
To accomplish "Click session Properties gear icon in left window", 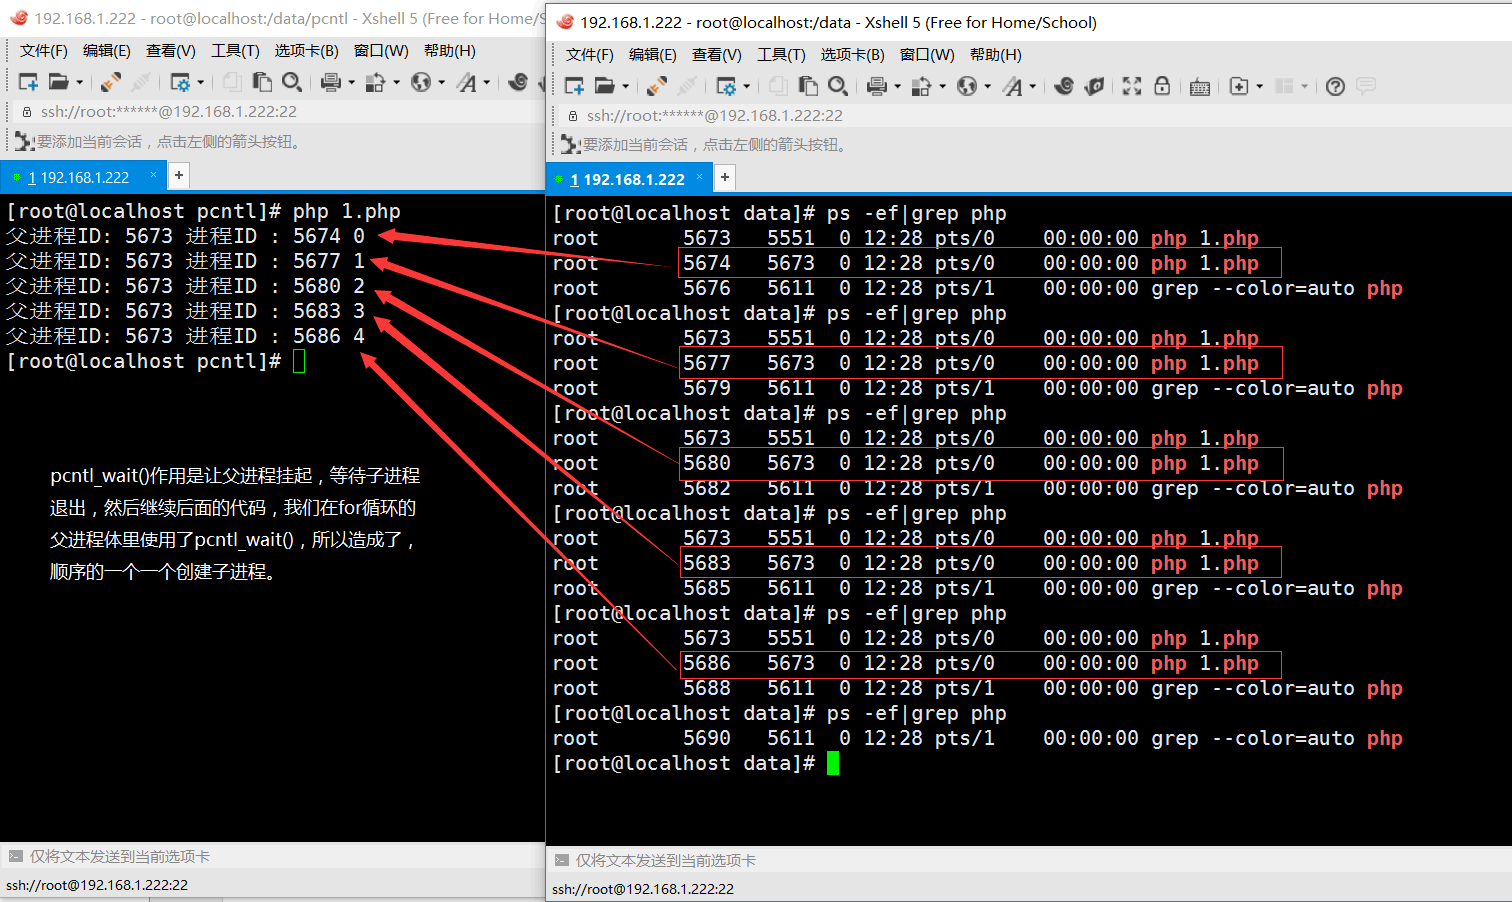I will (180, 83).
